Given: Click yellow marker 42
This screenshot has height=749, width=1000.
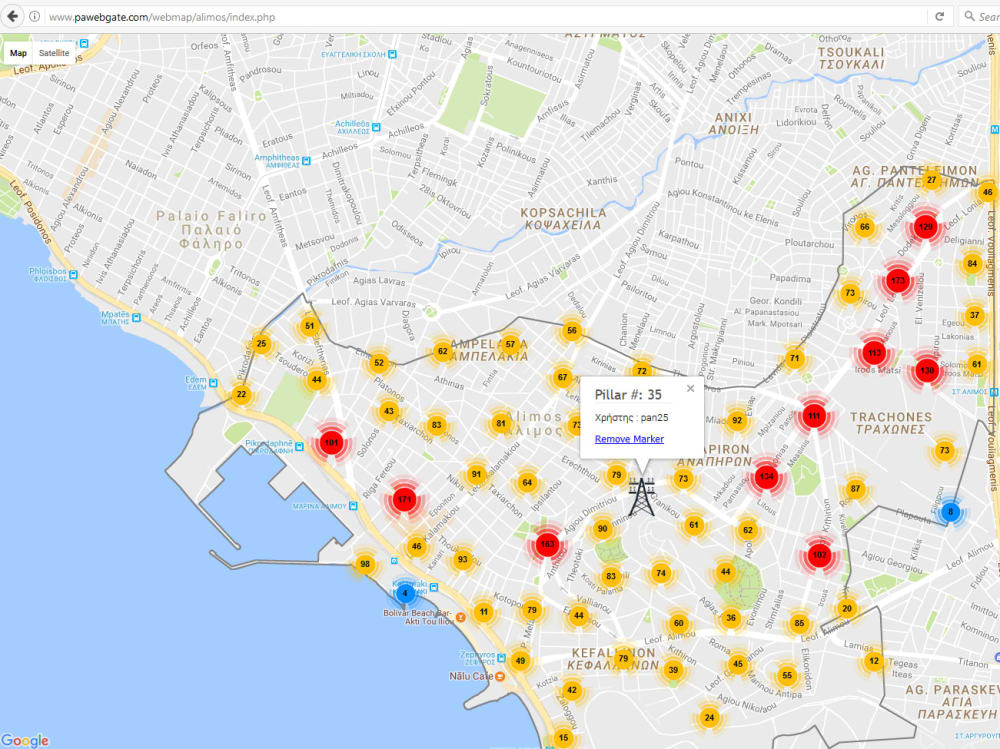Looking at the screenshot, I should click(572, 690).
